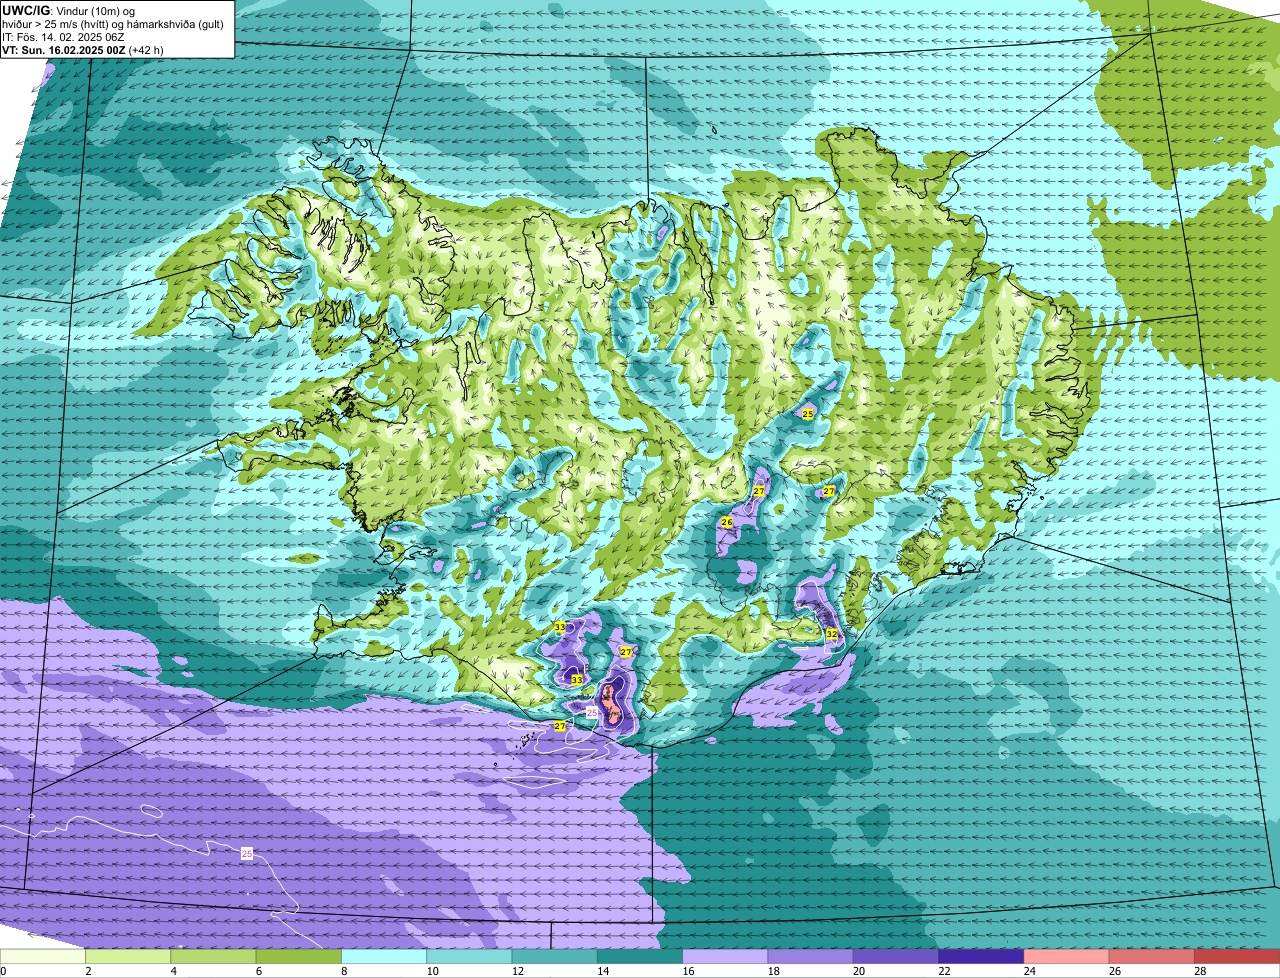Select the 6–8 m/s green legend swatch

299,957
